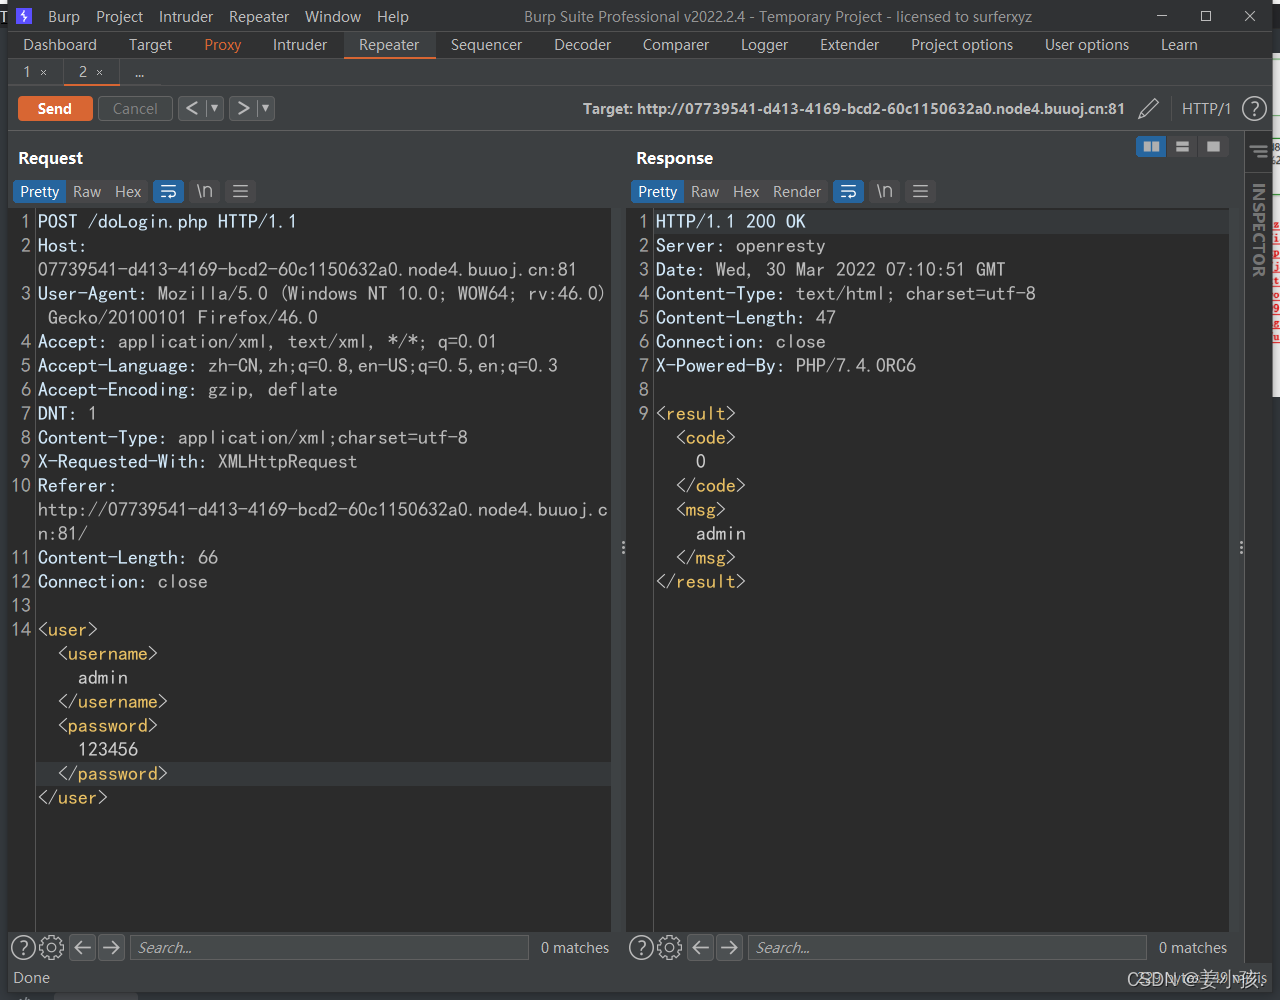
Task: Jump to next request search match
Action: [112, 948]
